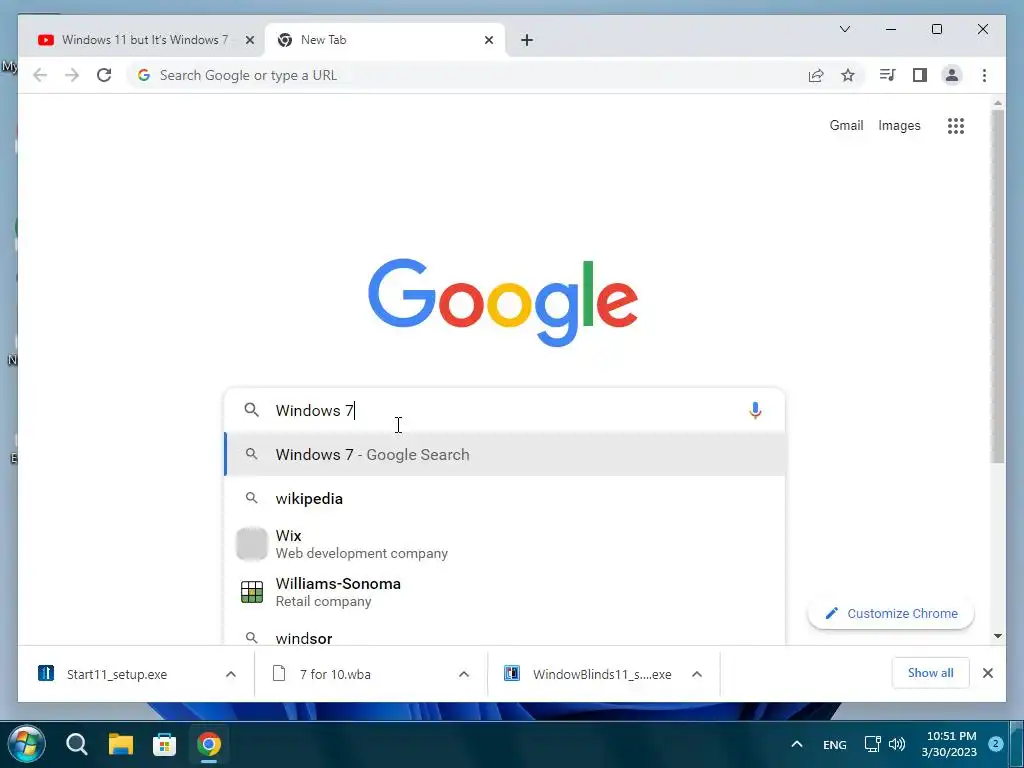Show hidden system tray icons
This screenshot has width=1024, height=768.
797,744
